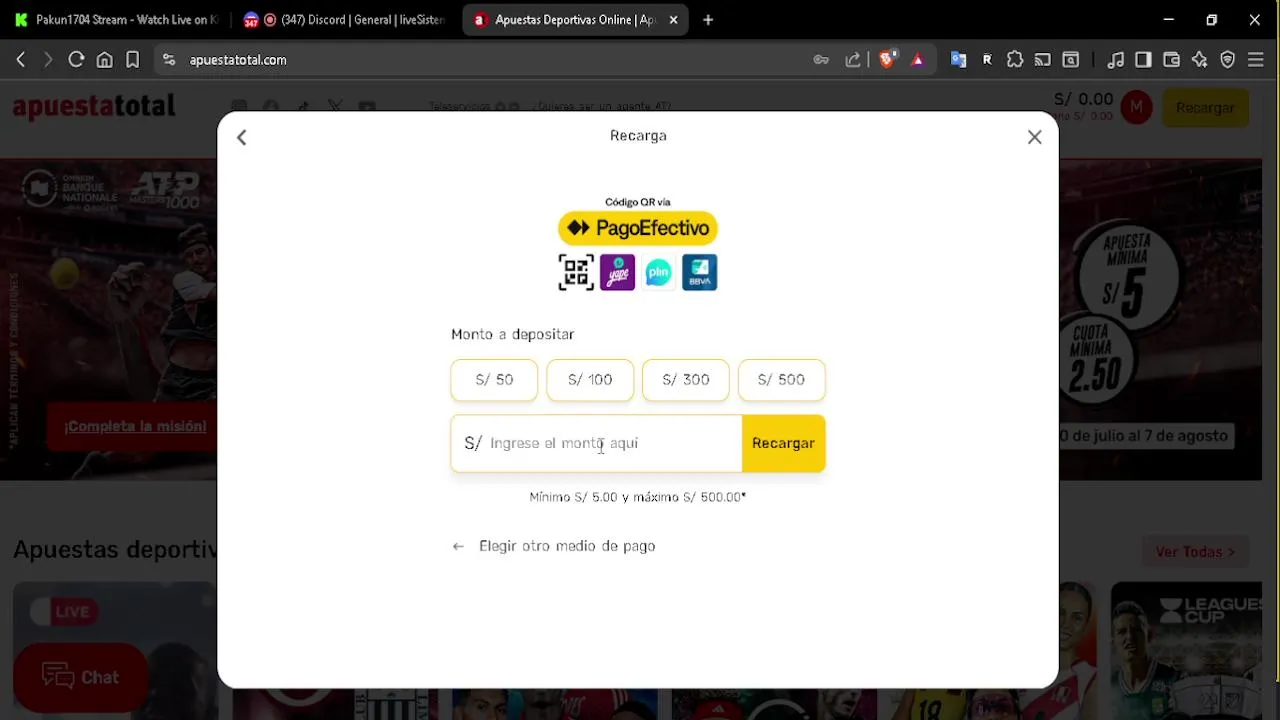Focus the 'Ingrese el monto aquí' field
Image resolution: width=1280 pixels, height=720 pixels.
[596, 443]
